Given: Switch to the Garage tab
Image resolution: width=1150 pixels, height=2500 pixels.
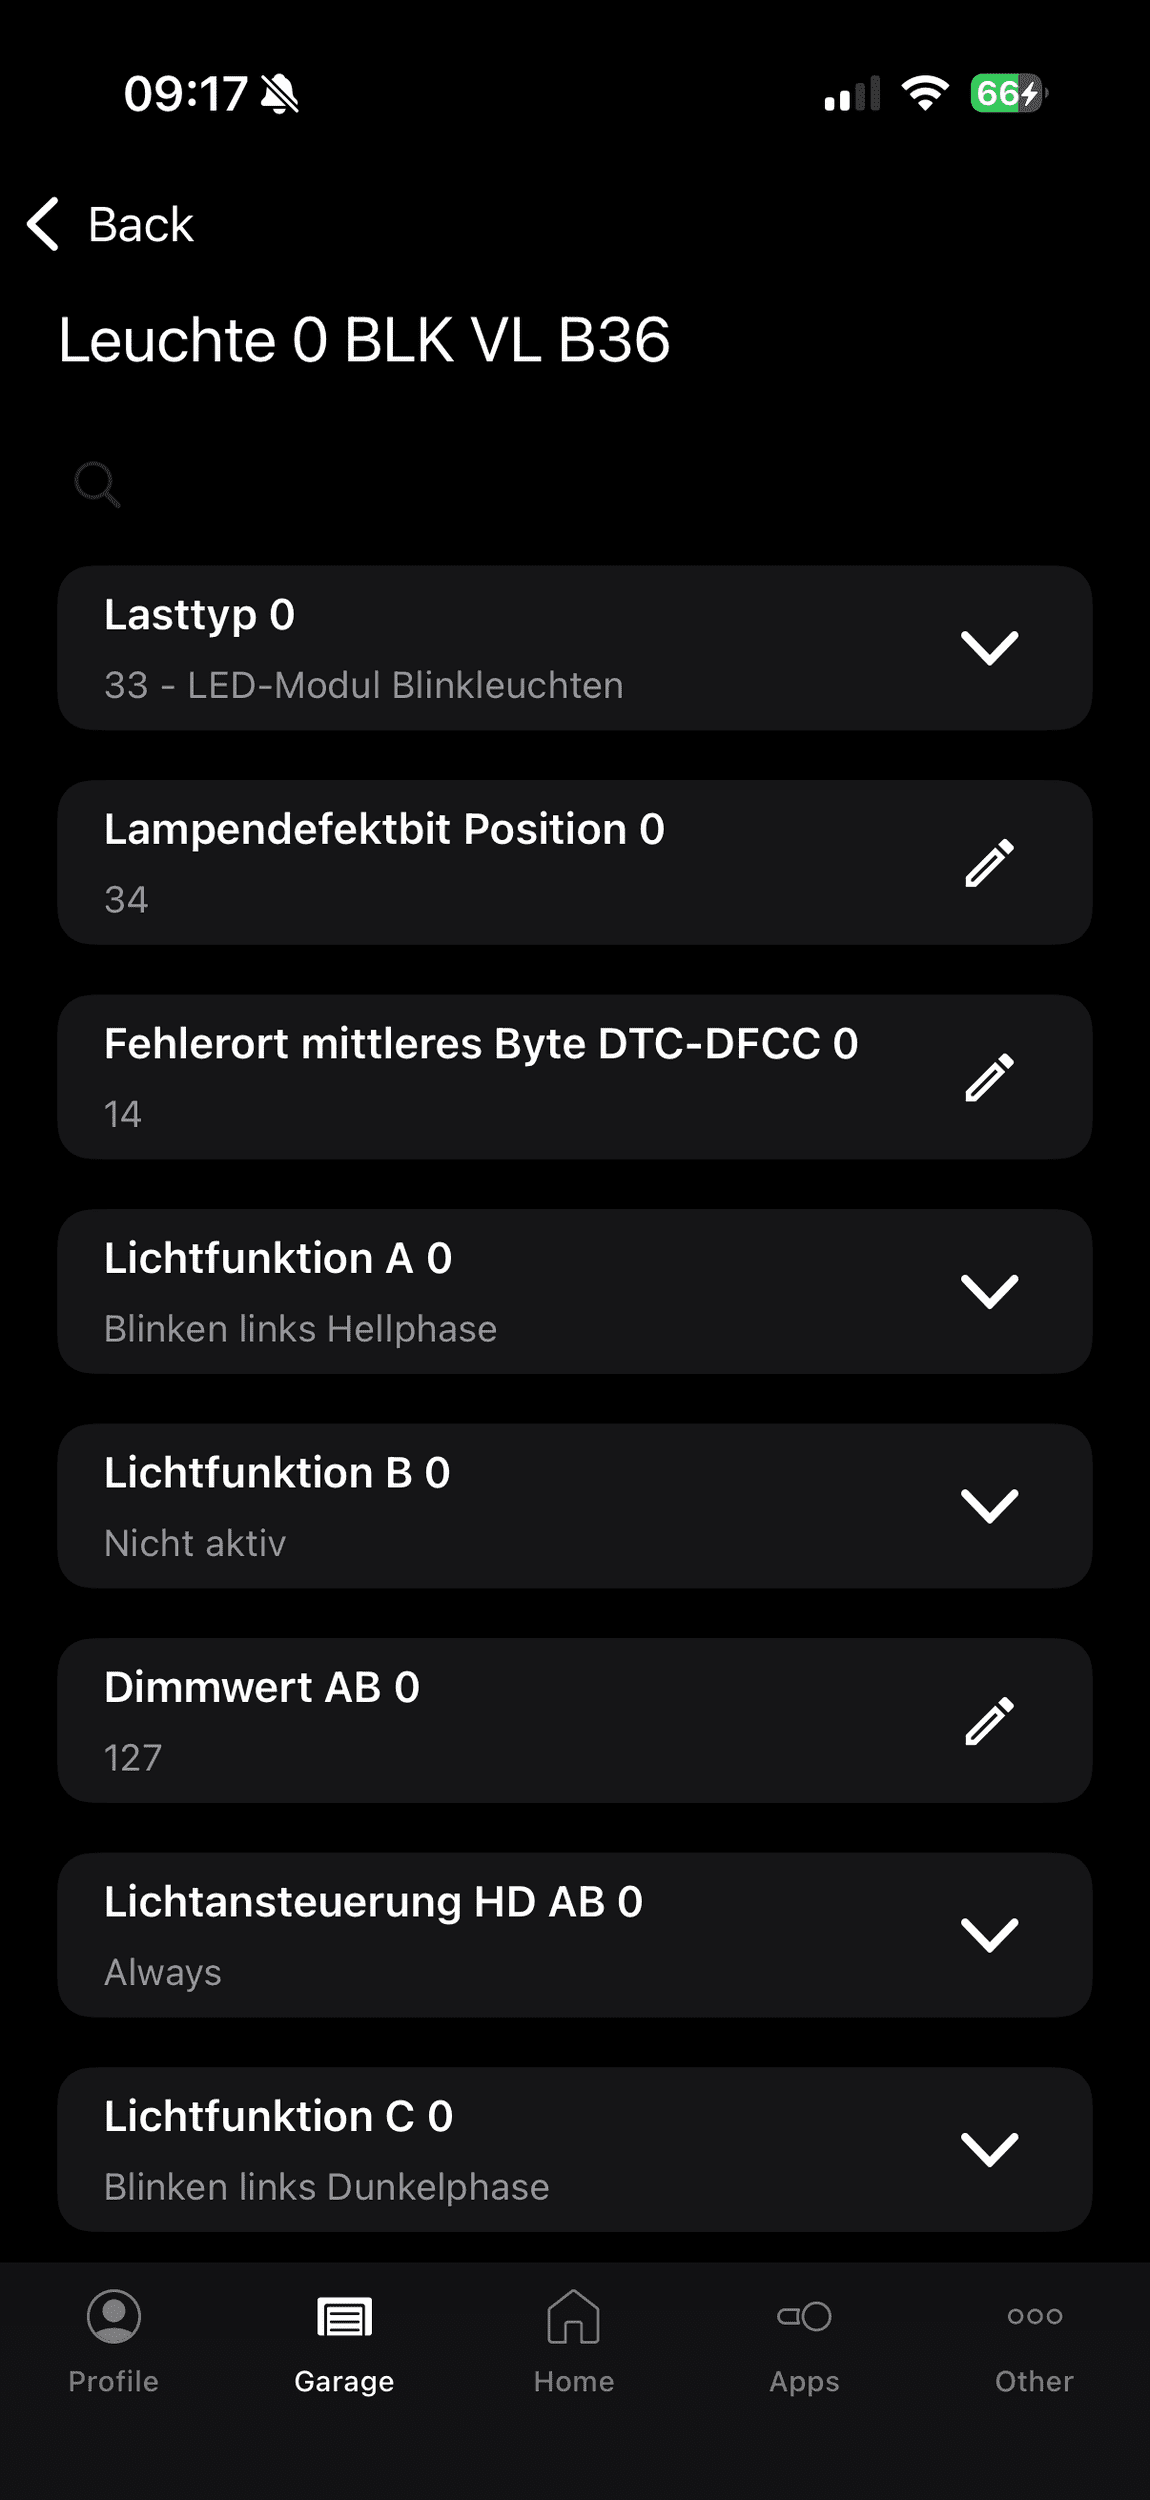Looking at the screenshot, I should (x=344, y=2338).
